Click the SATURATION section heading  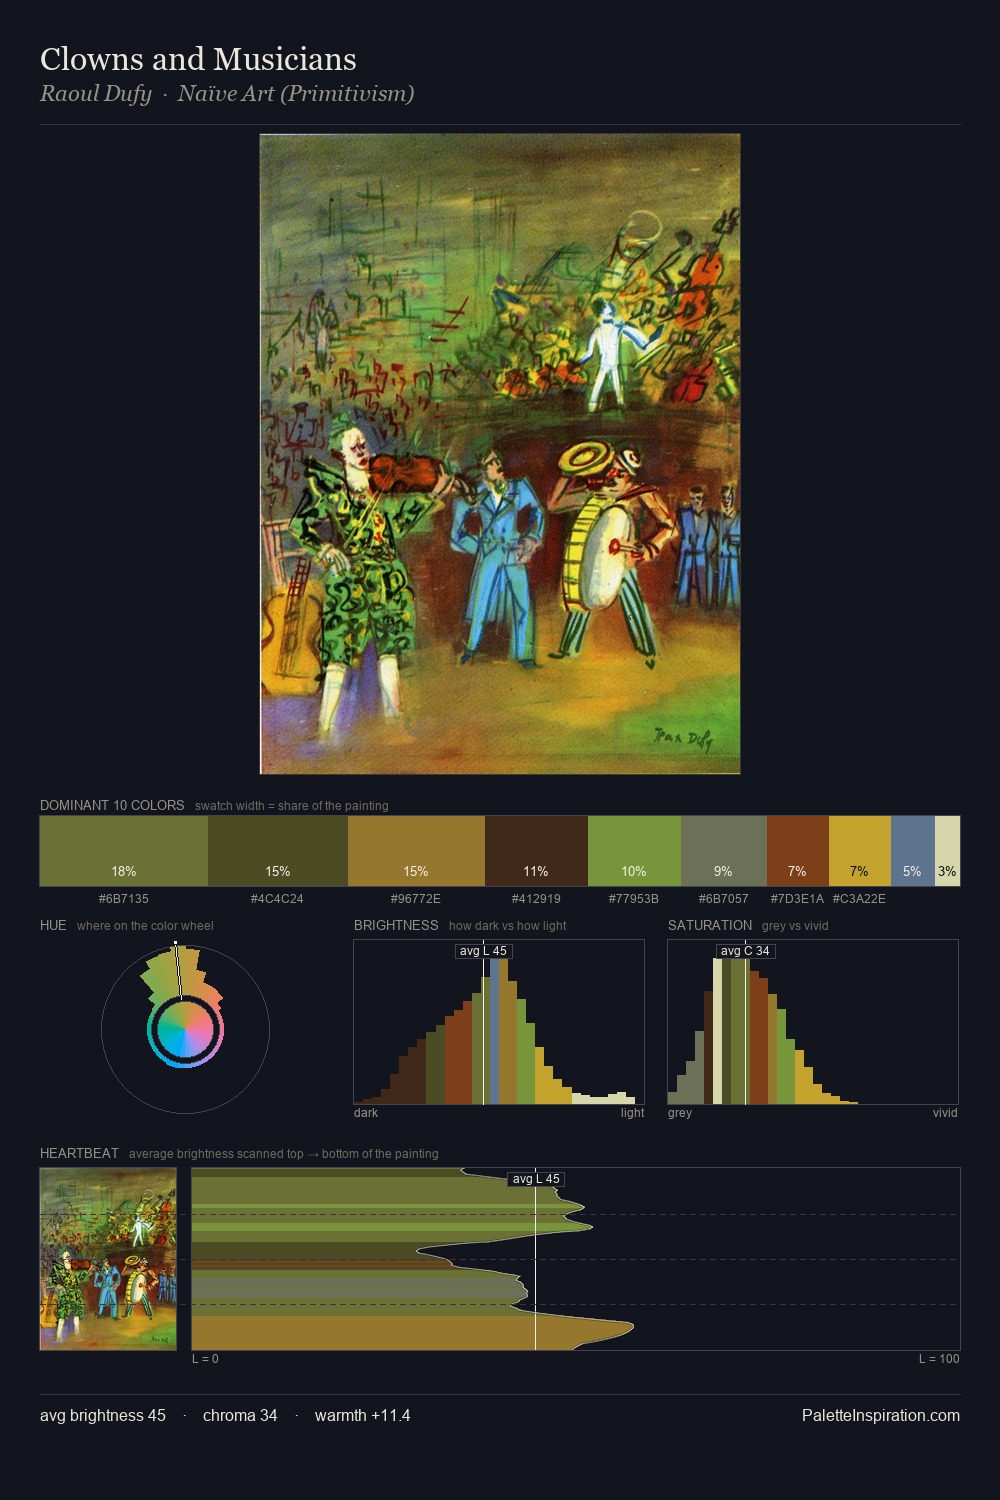[710, 926]
